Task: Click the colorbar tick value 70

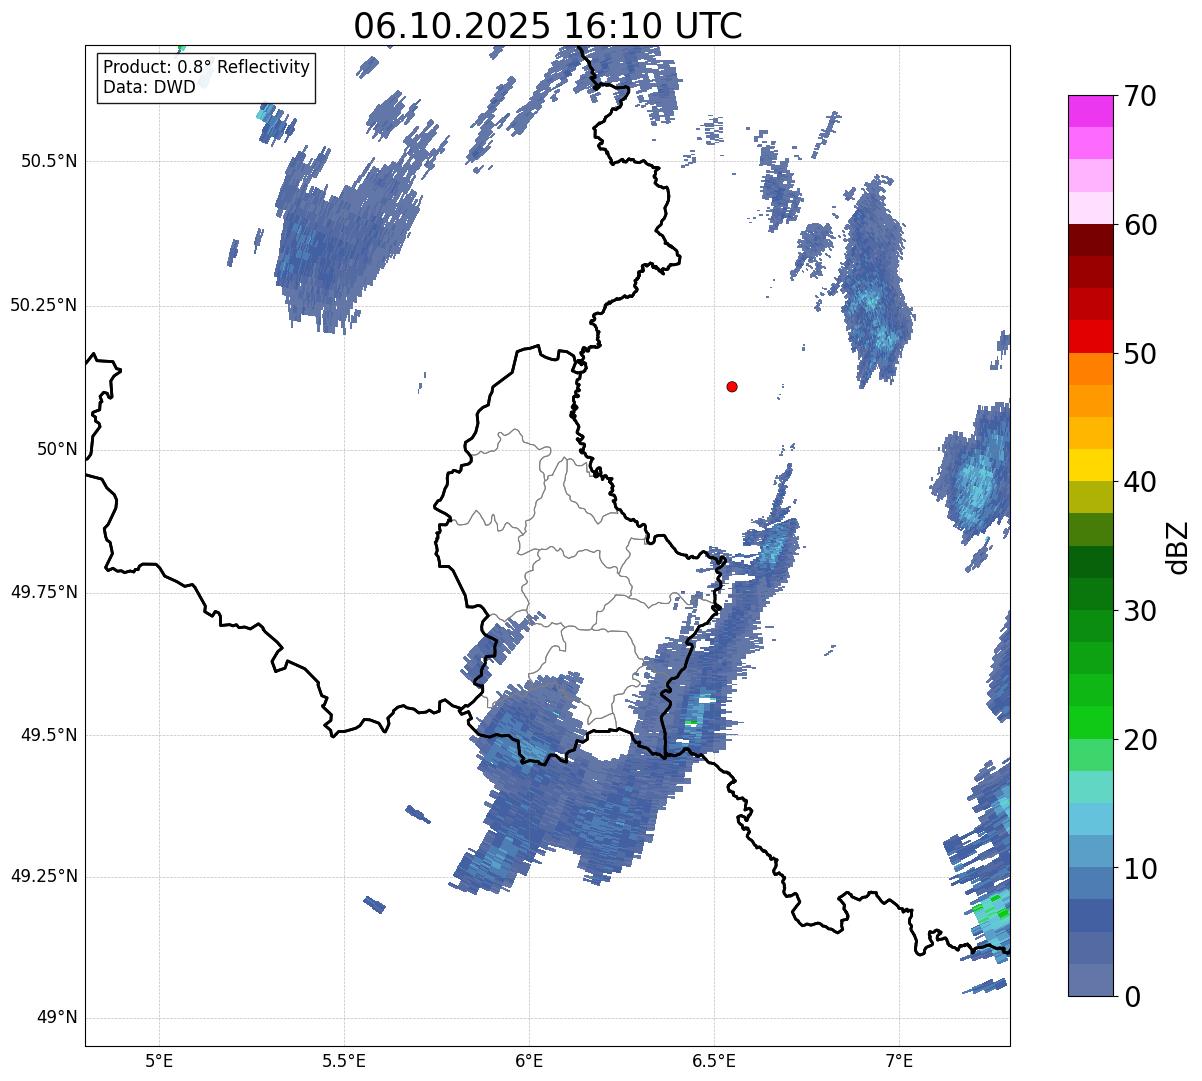Action: [1140, 96]
